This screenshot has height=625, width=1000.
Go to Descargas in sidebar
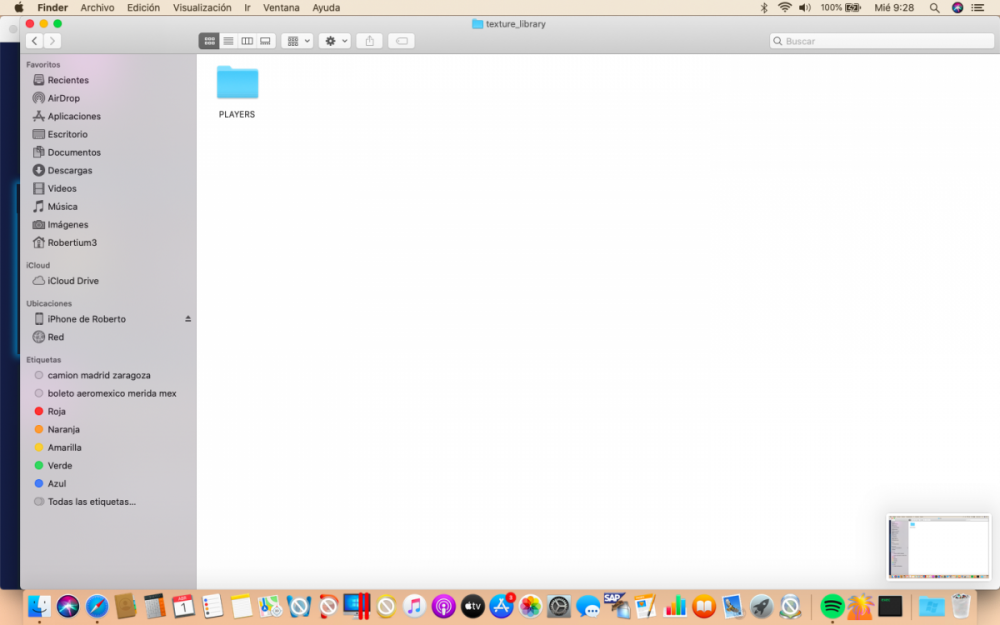69,170
